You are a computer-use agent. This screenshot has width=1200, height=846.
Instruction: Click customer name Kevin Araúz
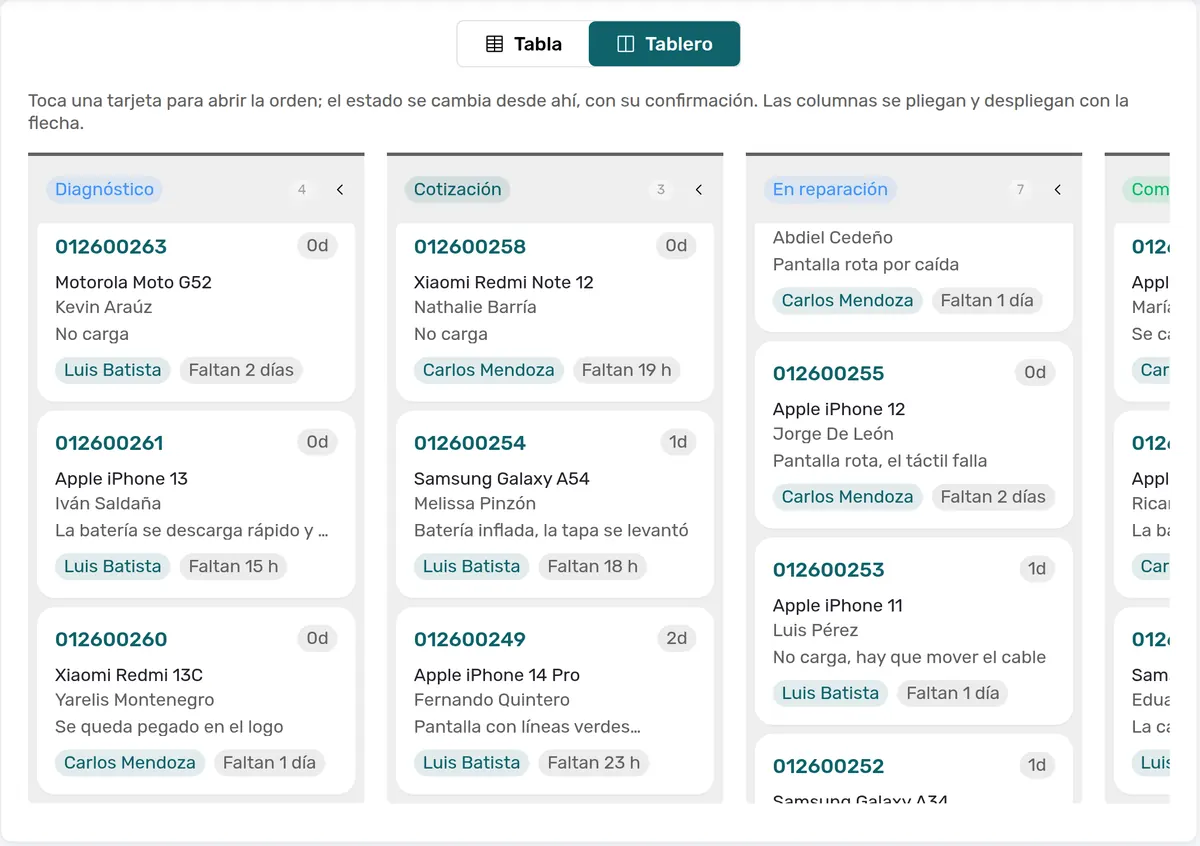[x=104, y=307]
